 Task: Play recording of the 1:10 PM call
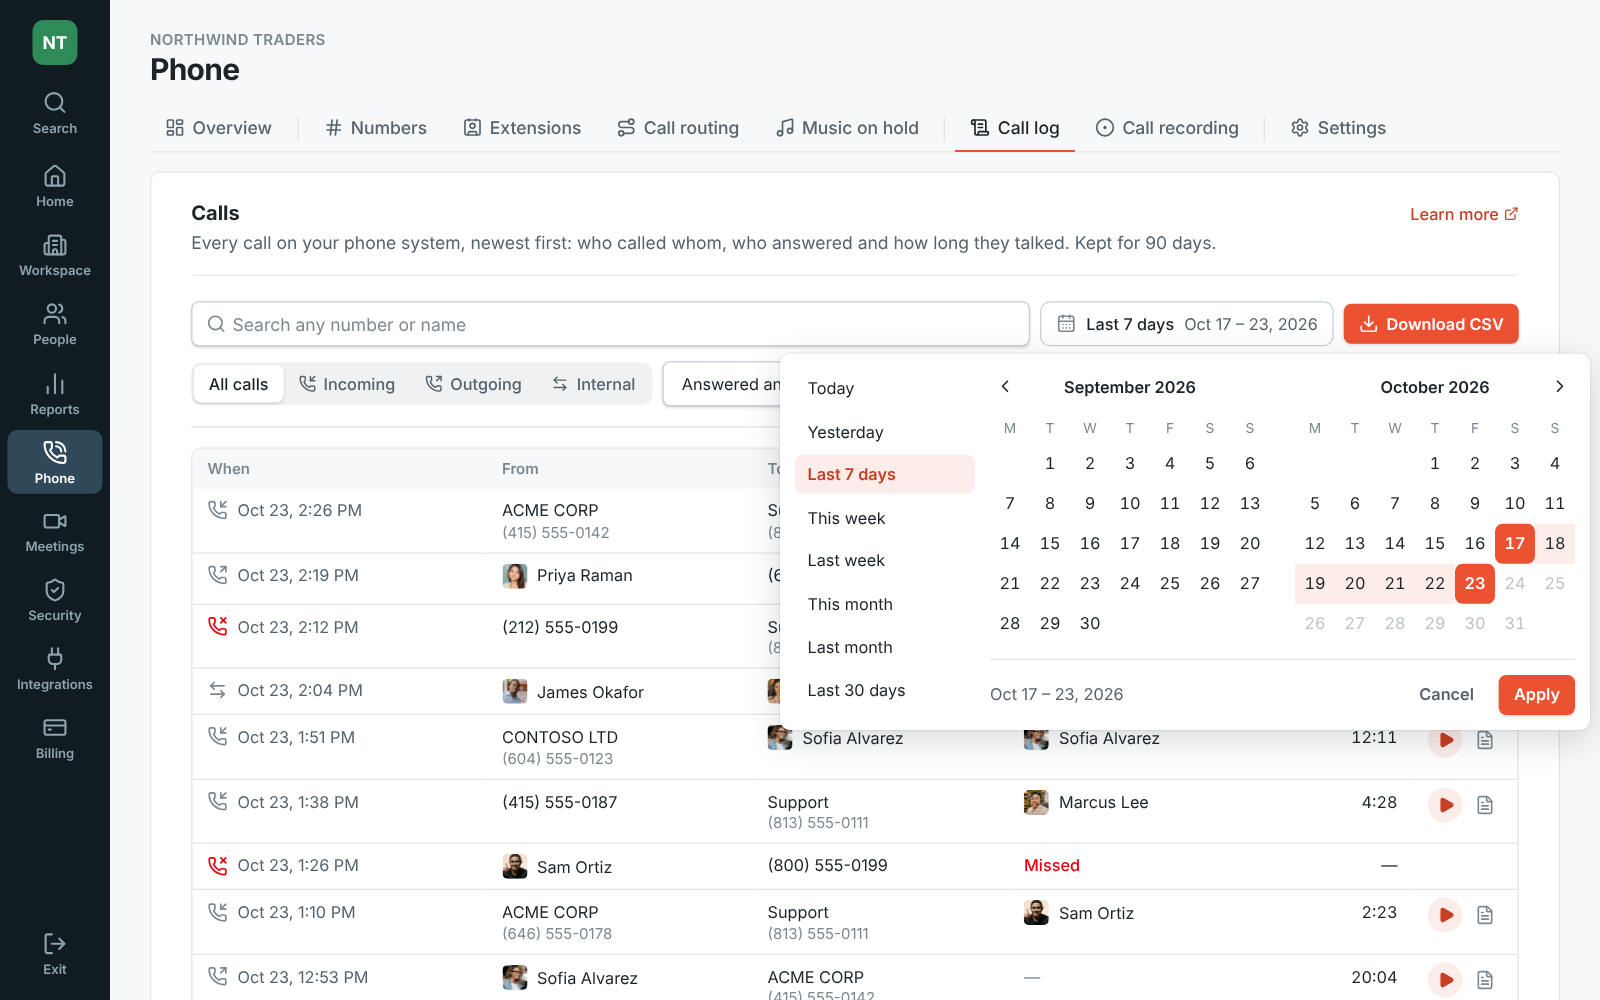[1445, 915]
